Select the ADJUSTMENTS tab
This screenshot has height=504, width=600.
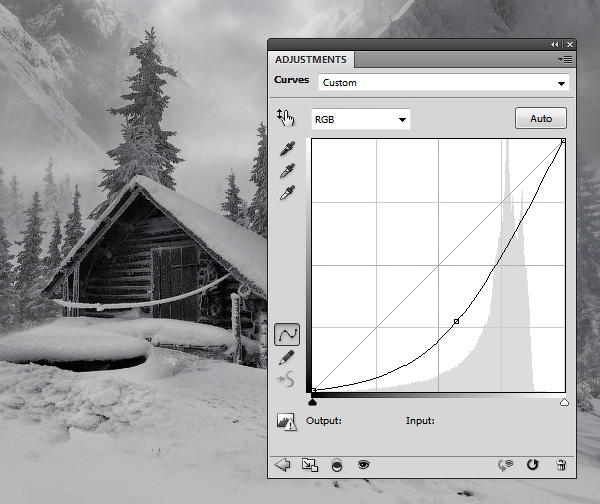coord(311,60)
